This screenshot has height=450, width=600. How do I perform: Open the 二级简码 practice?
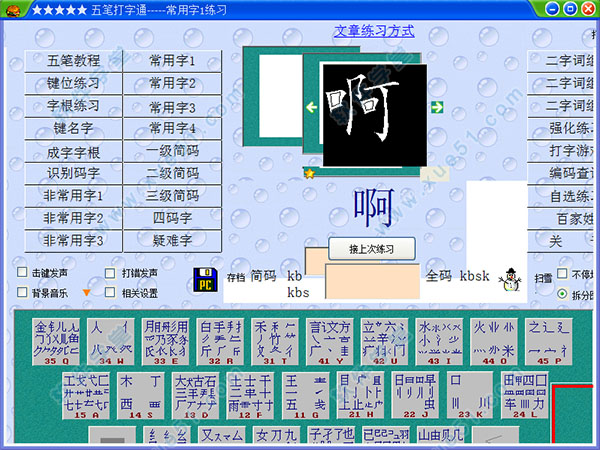pyautogui.click(x=172, y=173)
